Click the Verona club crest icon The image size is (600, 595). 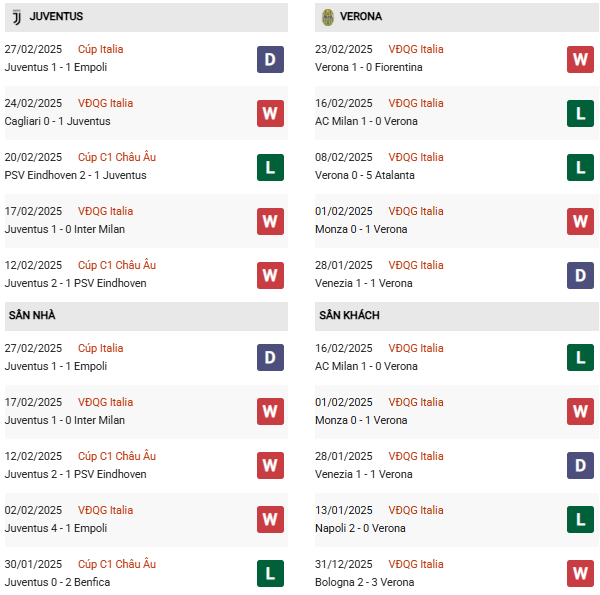(327, 17)
